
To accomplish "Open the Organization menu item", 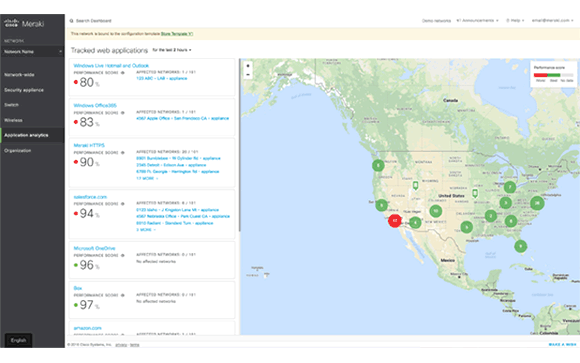I will tap(18, 151).
